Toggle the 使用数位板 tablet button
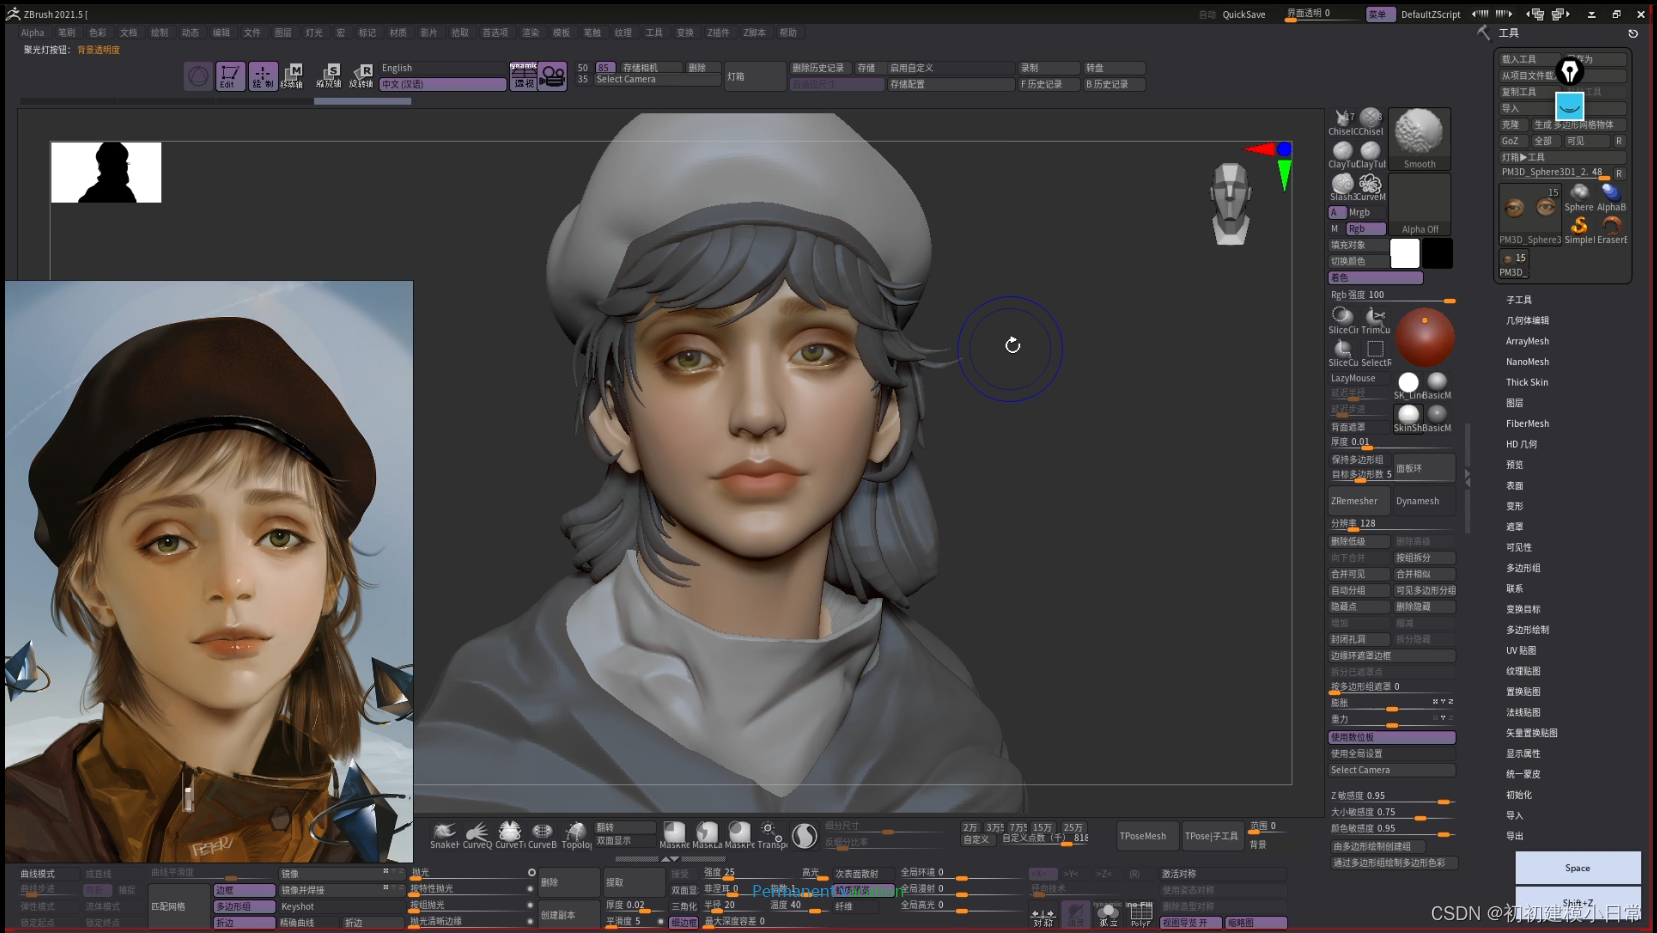 [1391, 737]
